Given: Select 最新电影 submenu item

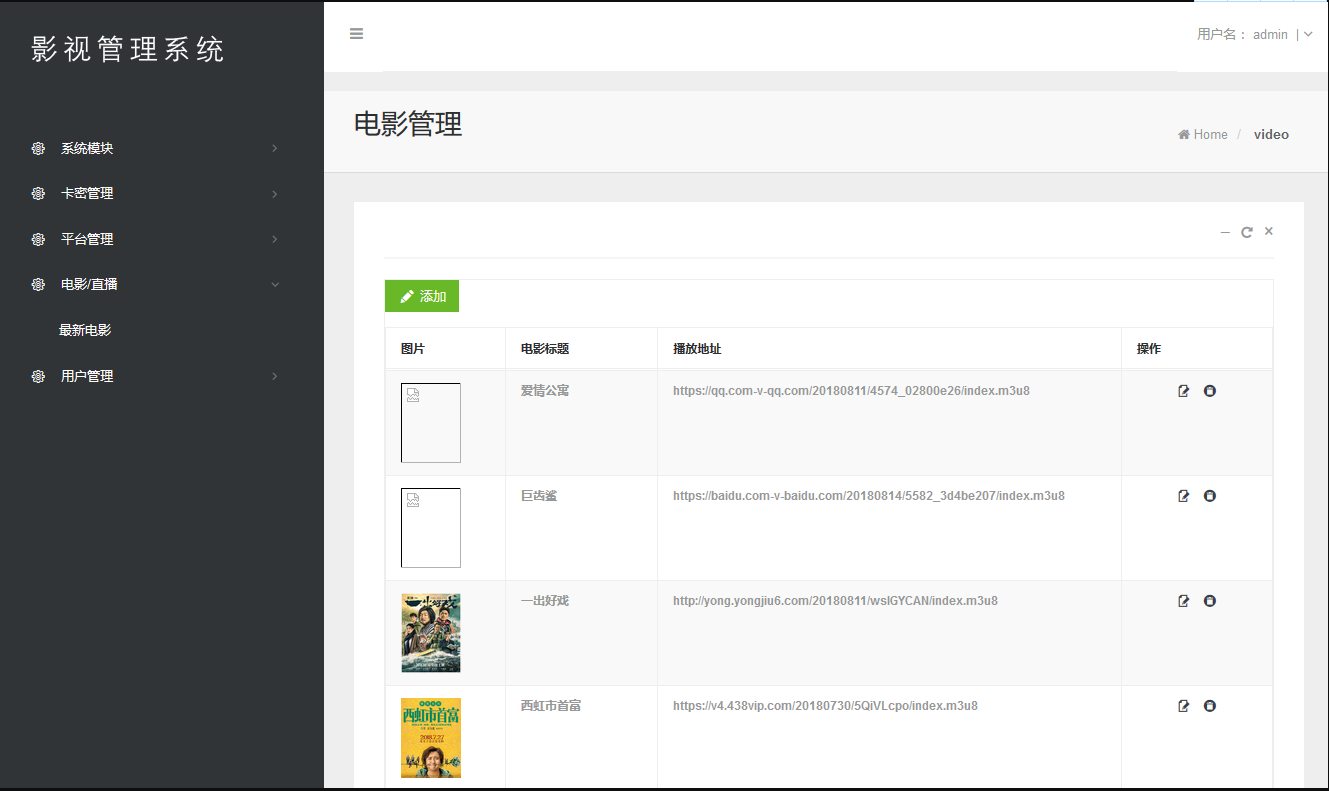Looking at the screenshot, I should (x=85, y=330).
